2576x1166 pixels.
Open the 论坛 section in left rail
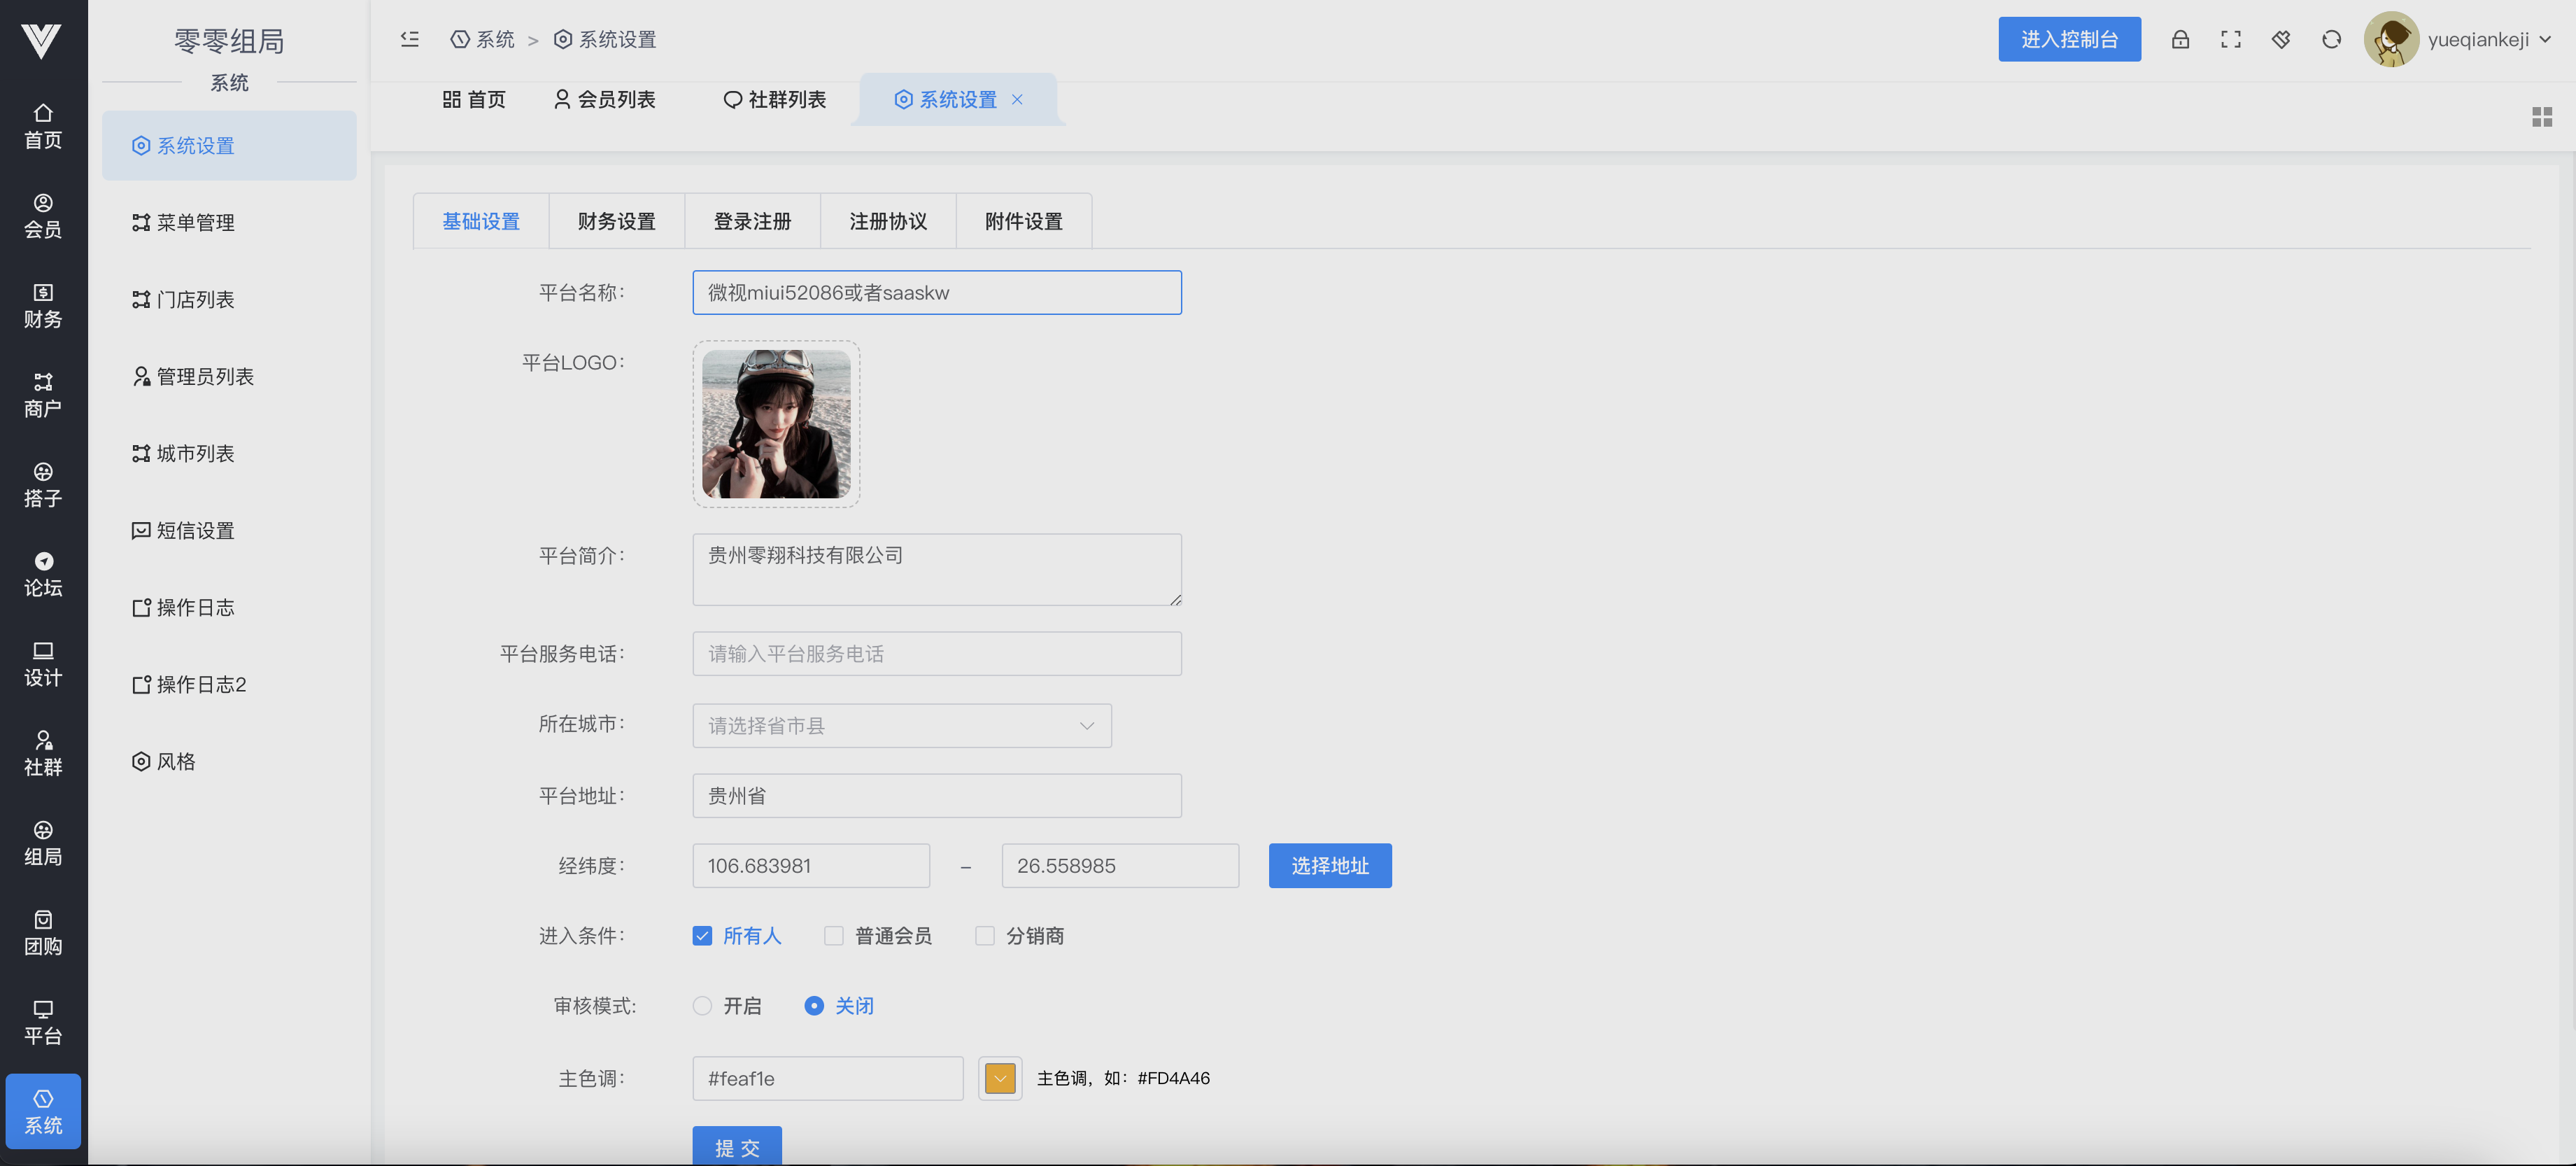coord(43,575)
